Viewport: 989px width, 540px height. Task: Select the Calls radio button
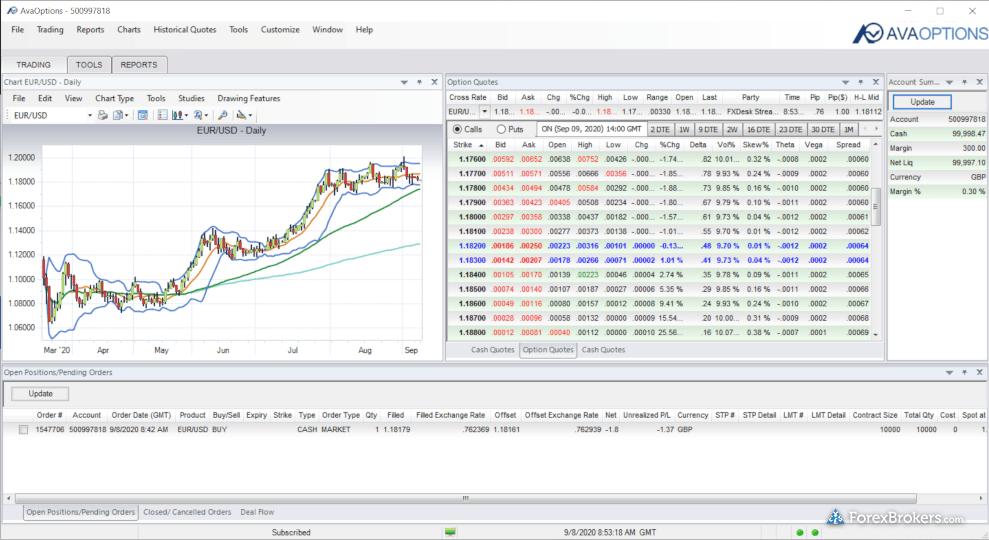click(x=457, y=129)
